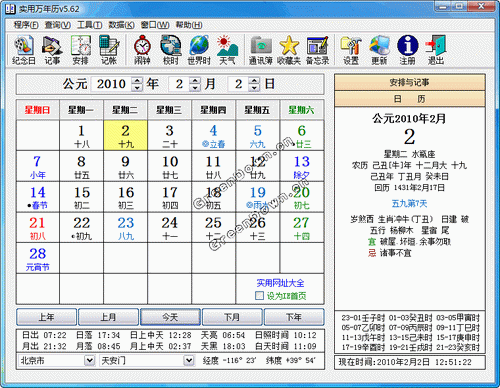Click the 回历 1431年2月17日 text
The image size is (500, 388).
pyautogui.click(x=409, y=188)
